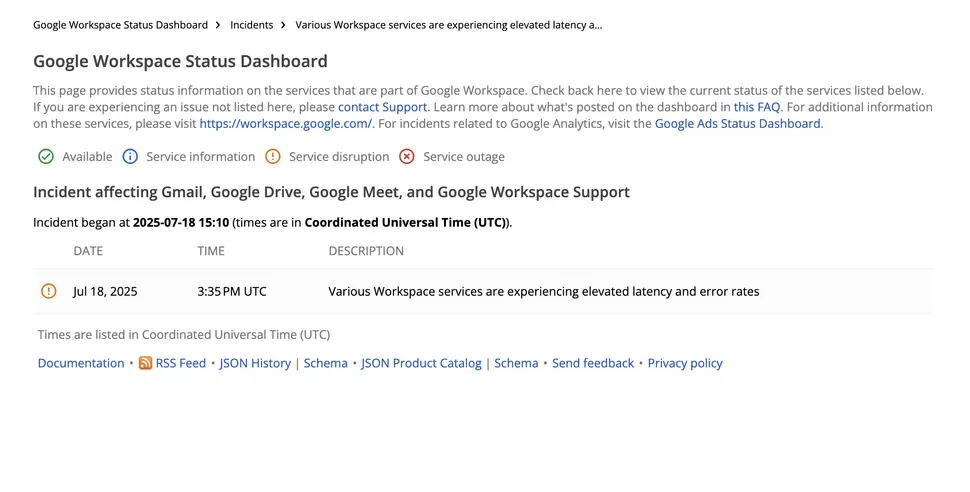Image resolution: width=970 pixels, height=492 pixels.
Task: Click the DATE column header
Action: click(88, 251)
